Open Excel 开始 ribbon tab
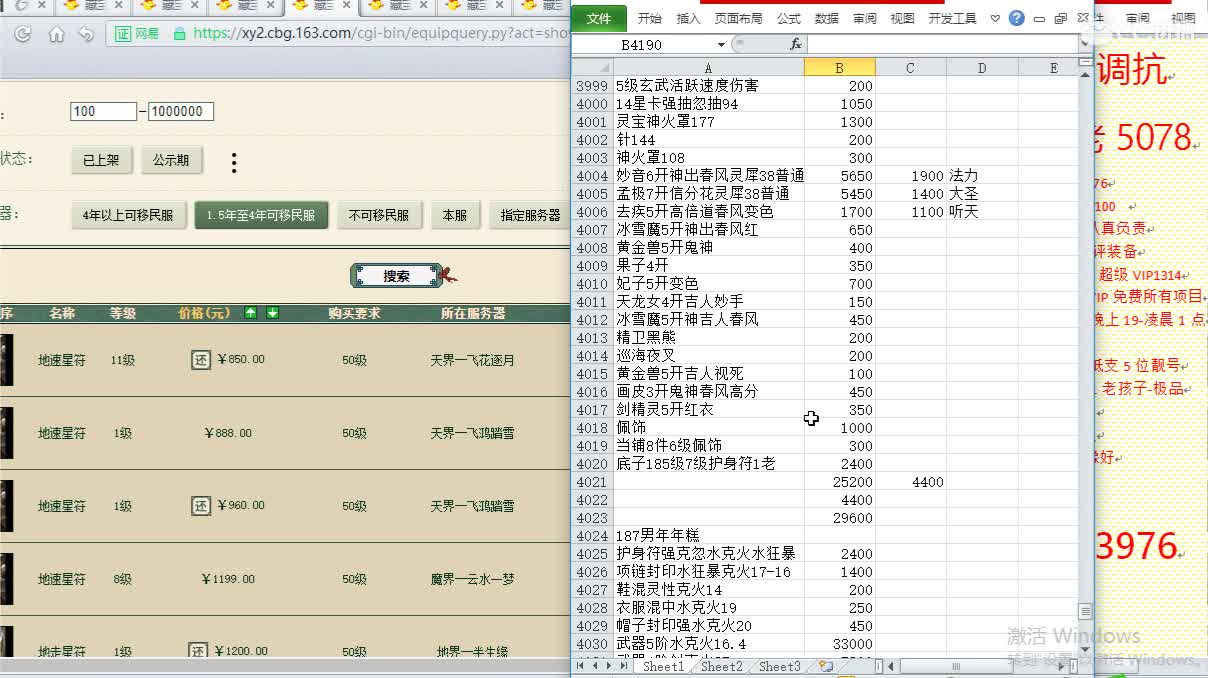This screenshot has height=678, width=1208. tap(650, 18)
